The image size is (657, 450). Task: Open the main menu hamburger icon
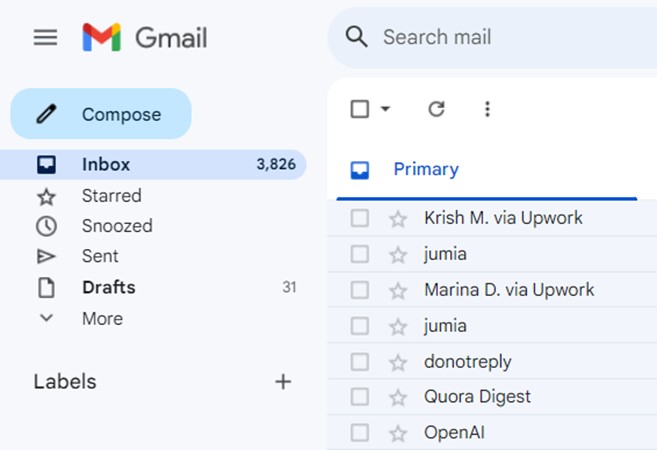(x=46, y=37)
